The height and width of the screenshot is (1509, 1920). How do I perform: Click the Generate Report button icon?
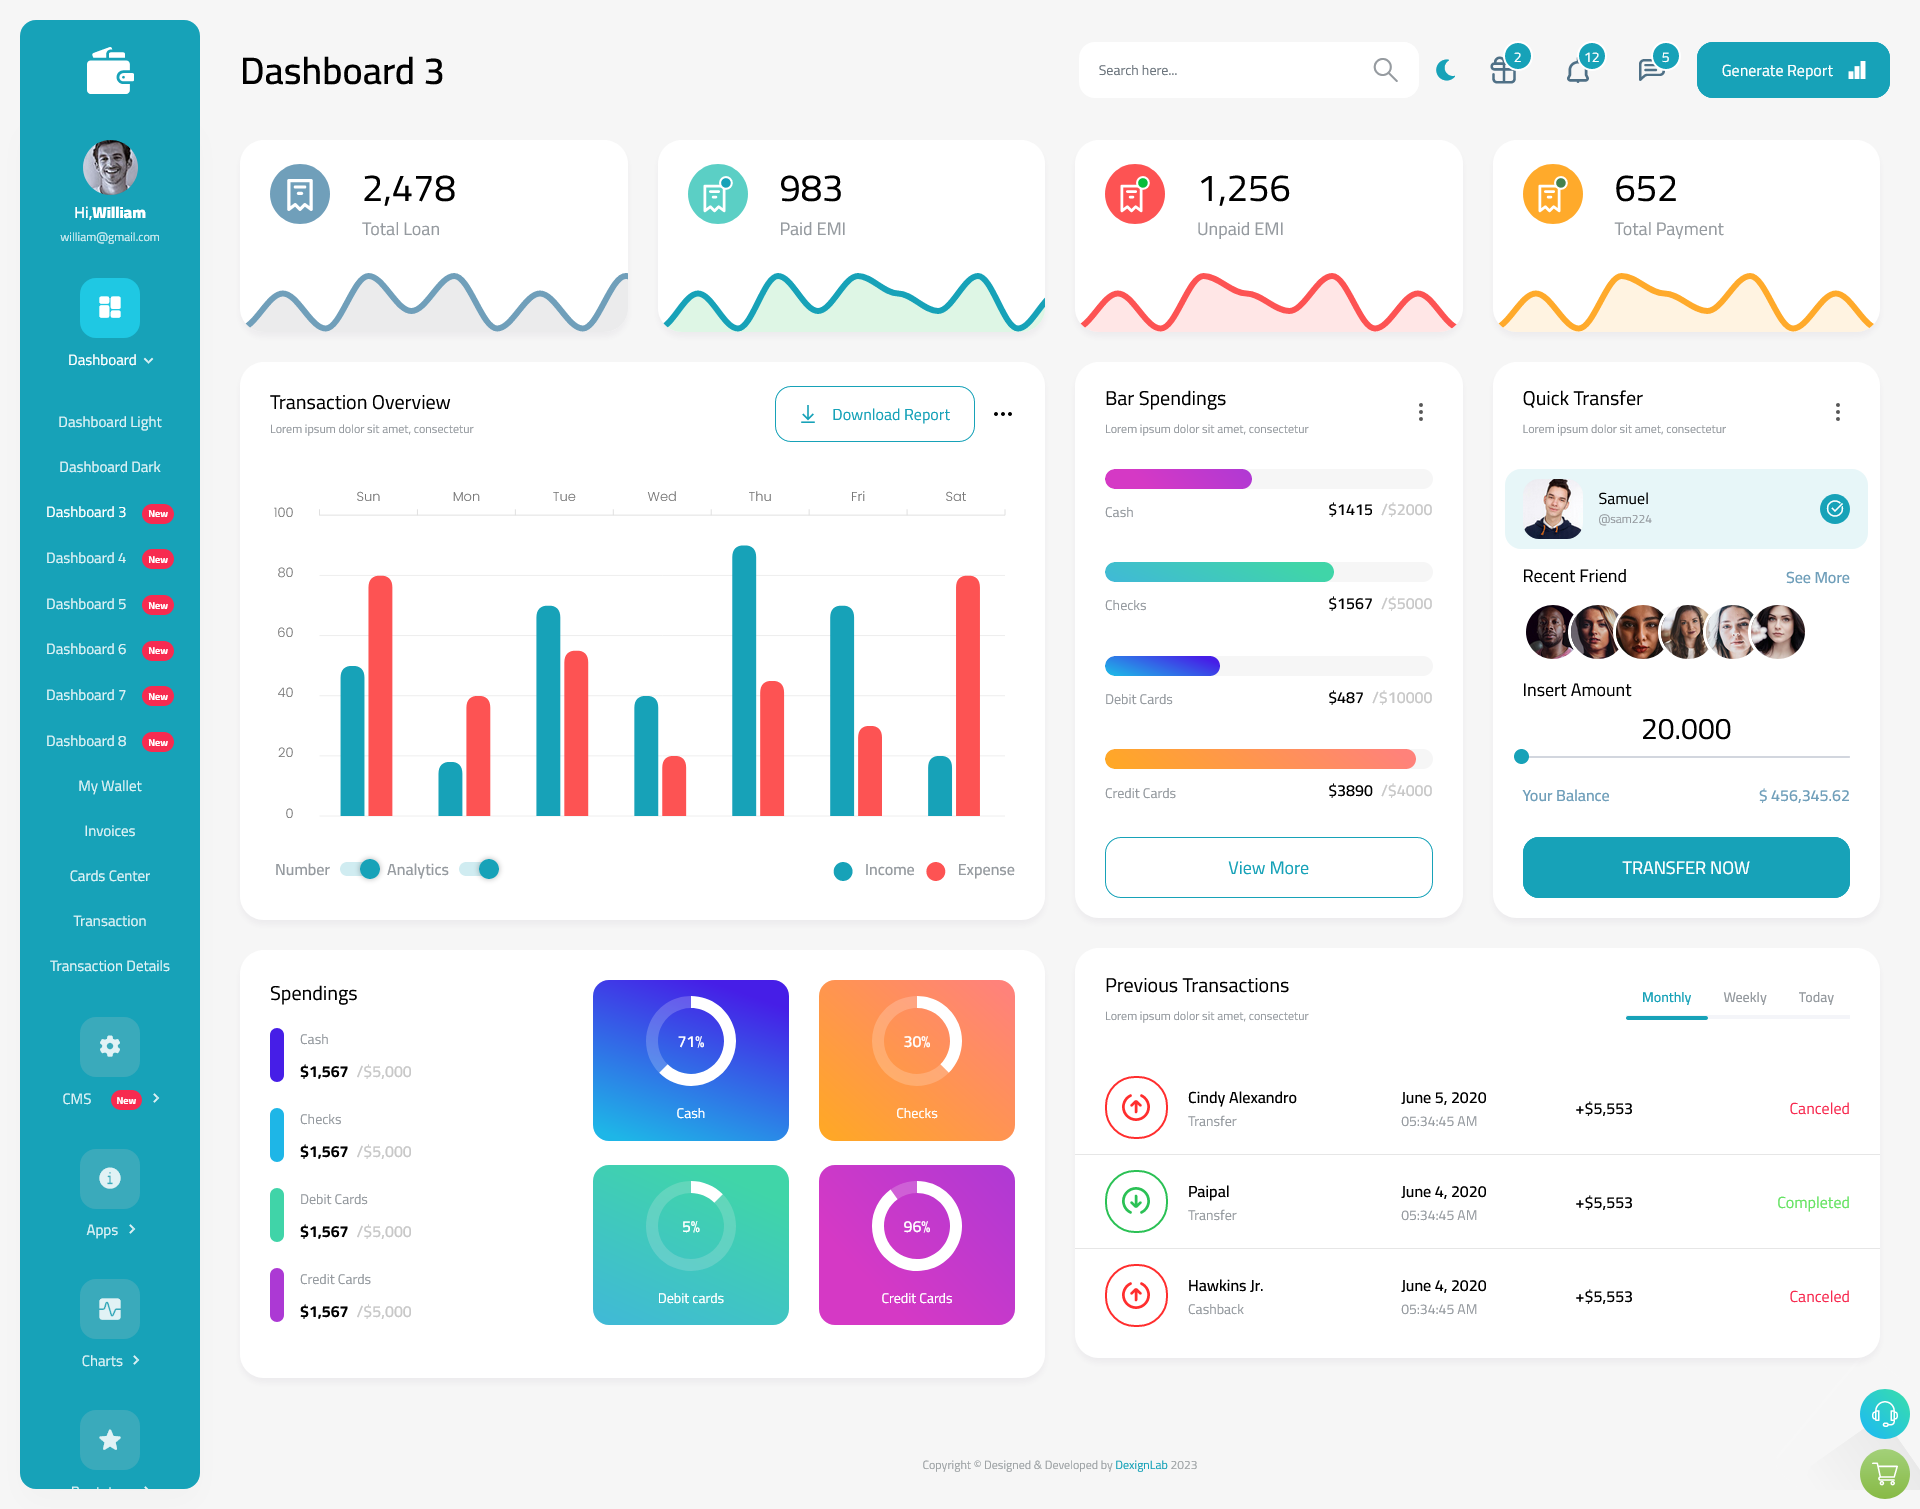(1856, 69)
